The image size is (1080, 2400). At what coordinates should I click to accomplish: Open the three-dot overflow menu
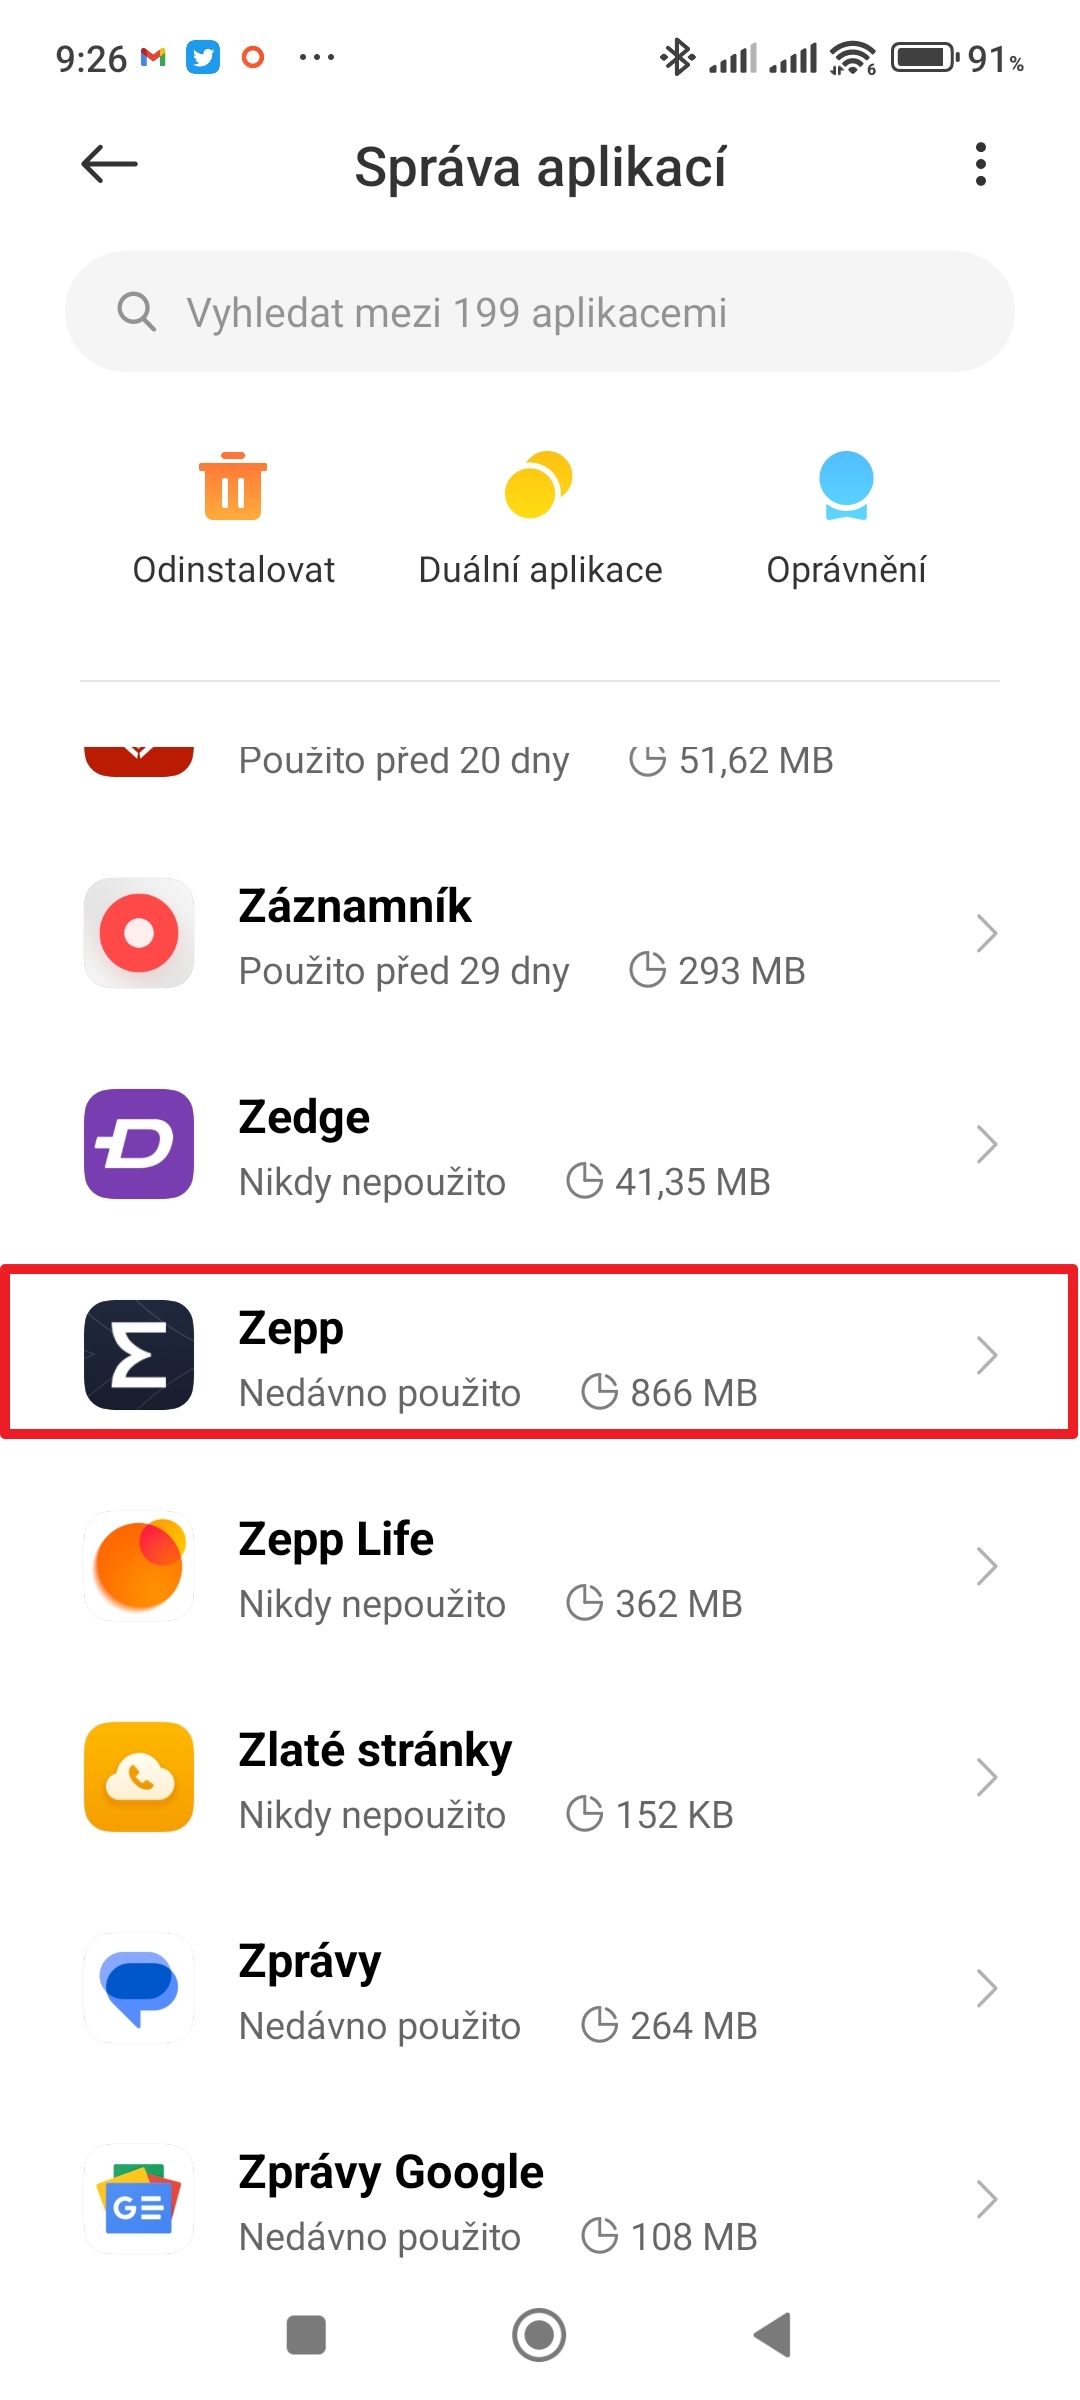(980, 165)
